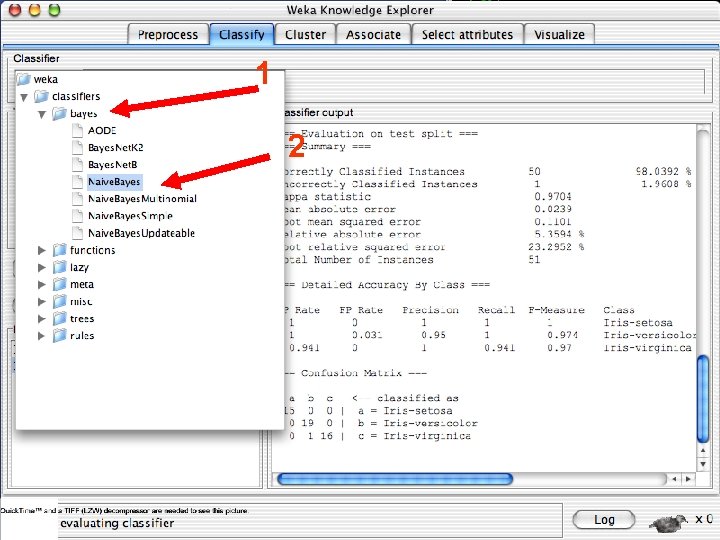Viewport: 720px width, 540px height.
Task: Click the vertical scrollbar thumb in output
Action: (x=703, y=399)
